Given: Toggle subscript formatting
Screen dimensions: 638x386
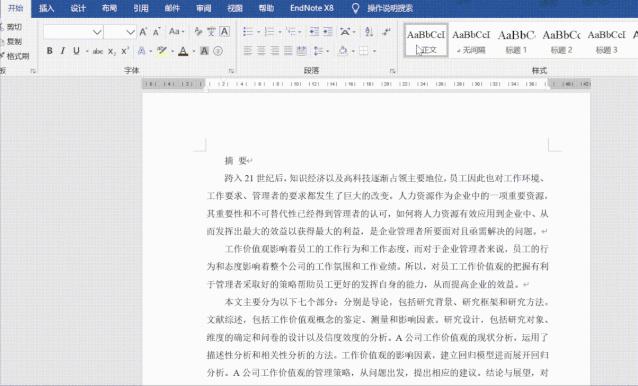Looking at the screenshot, I should (111, 51).
